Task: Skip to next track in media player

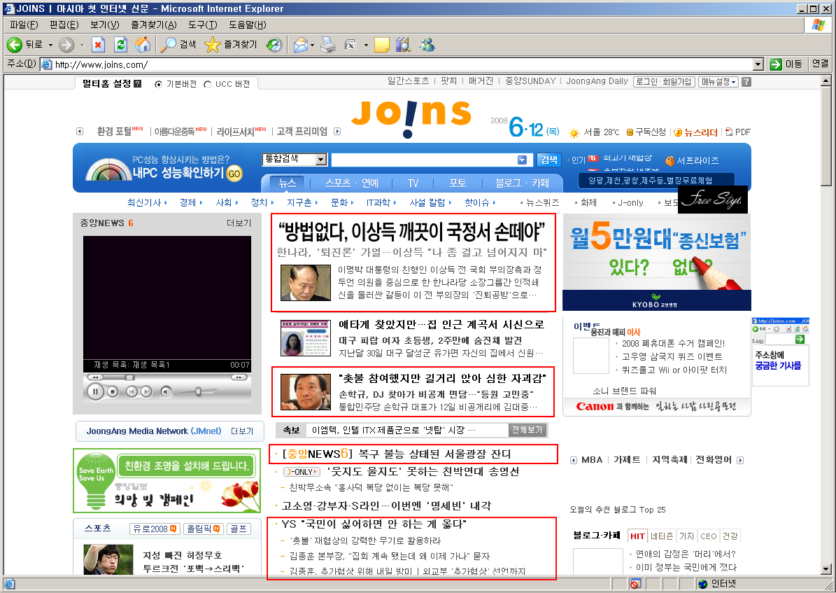Action: [x=146, y=392]
